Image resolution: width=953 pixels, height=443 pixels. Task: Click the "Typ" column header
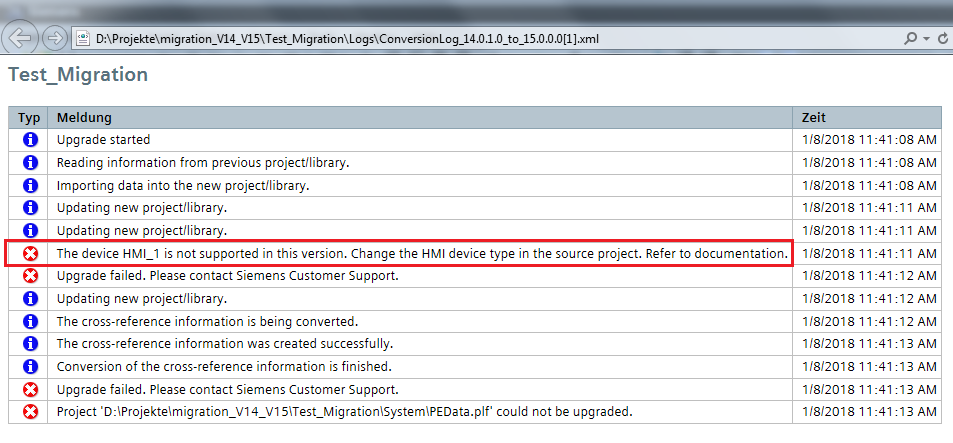[x=29, y=118]
